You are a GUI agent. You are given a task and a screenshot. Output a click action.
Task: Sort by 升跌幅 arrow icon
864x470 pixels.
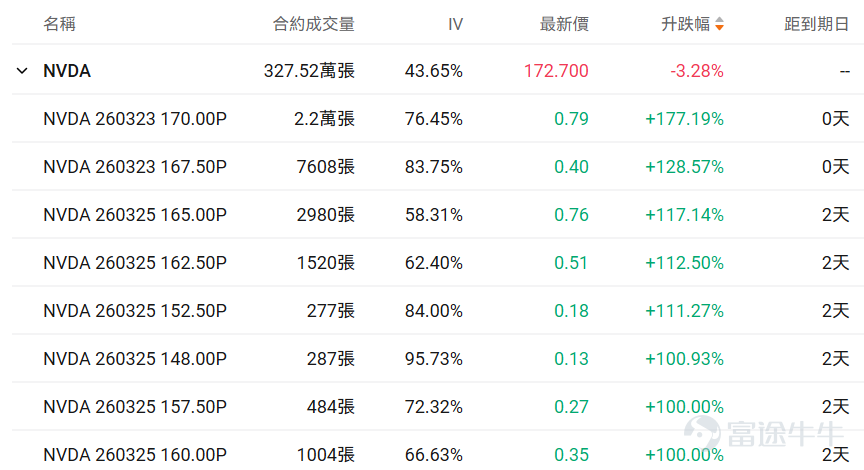point(719,24)
